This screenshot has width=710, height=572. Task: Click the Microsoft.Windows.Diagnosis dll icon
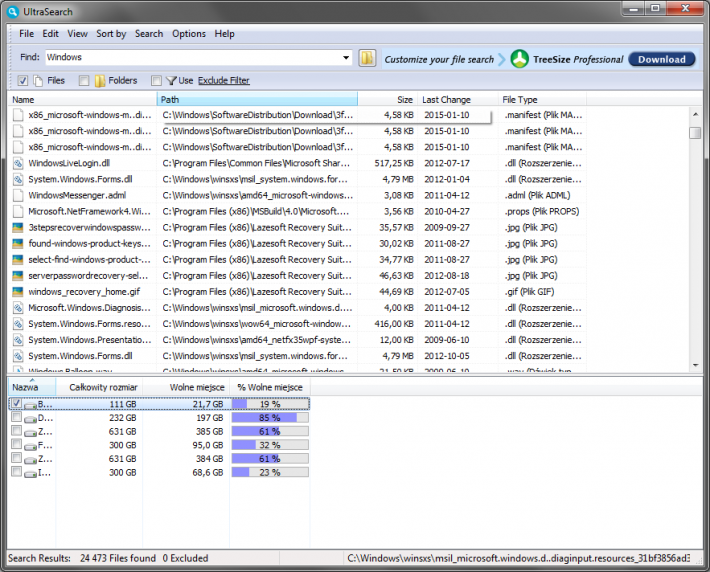[x=18, y=308]
